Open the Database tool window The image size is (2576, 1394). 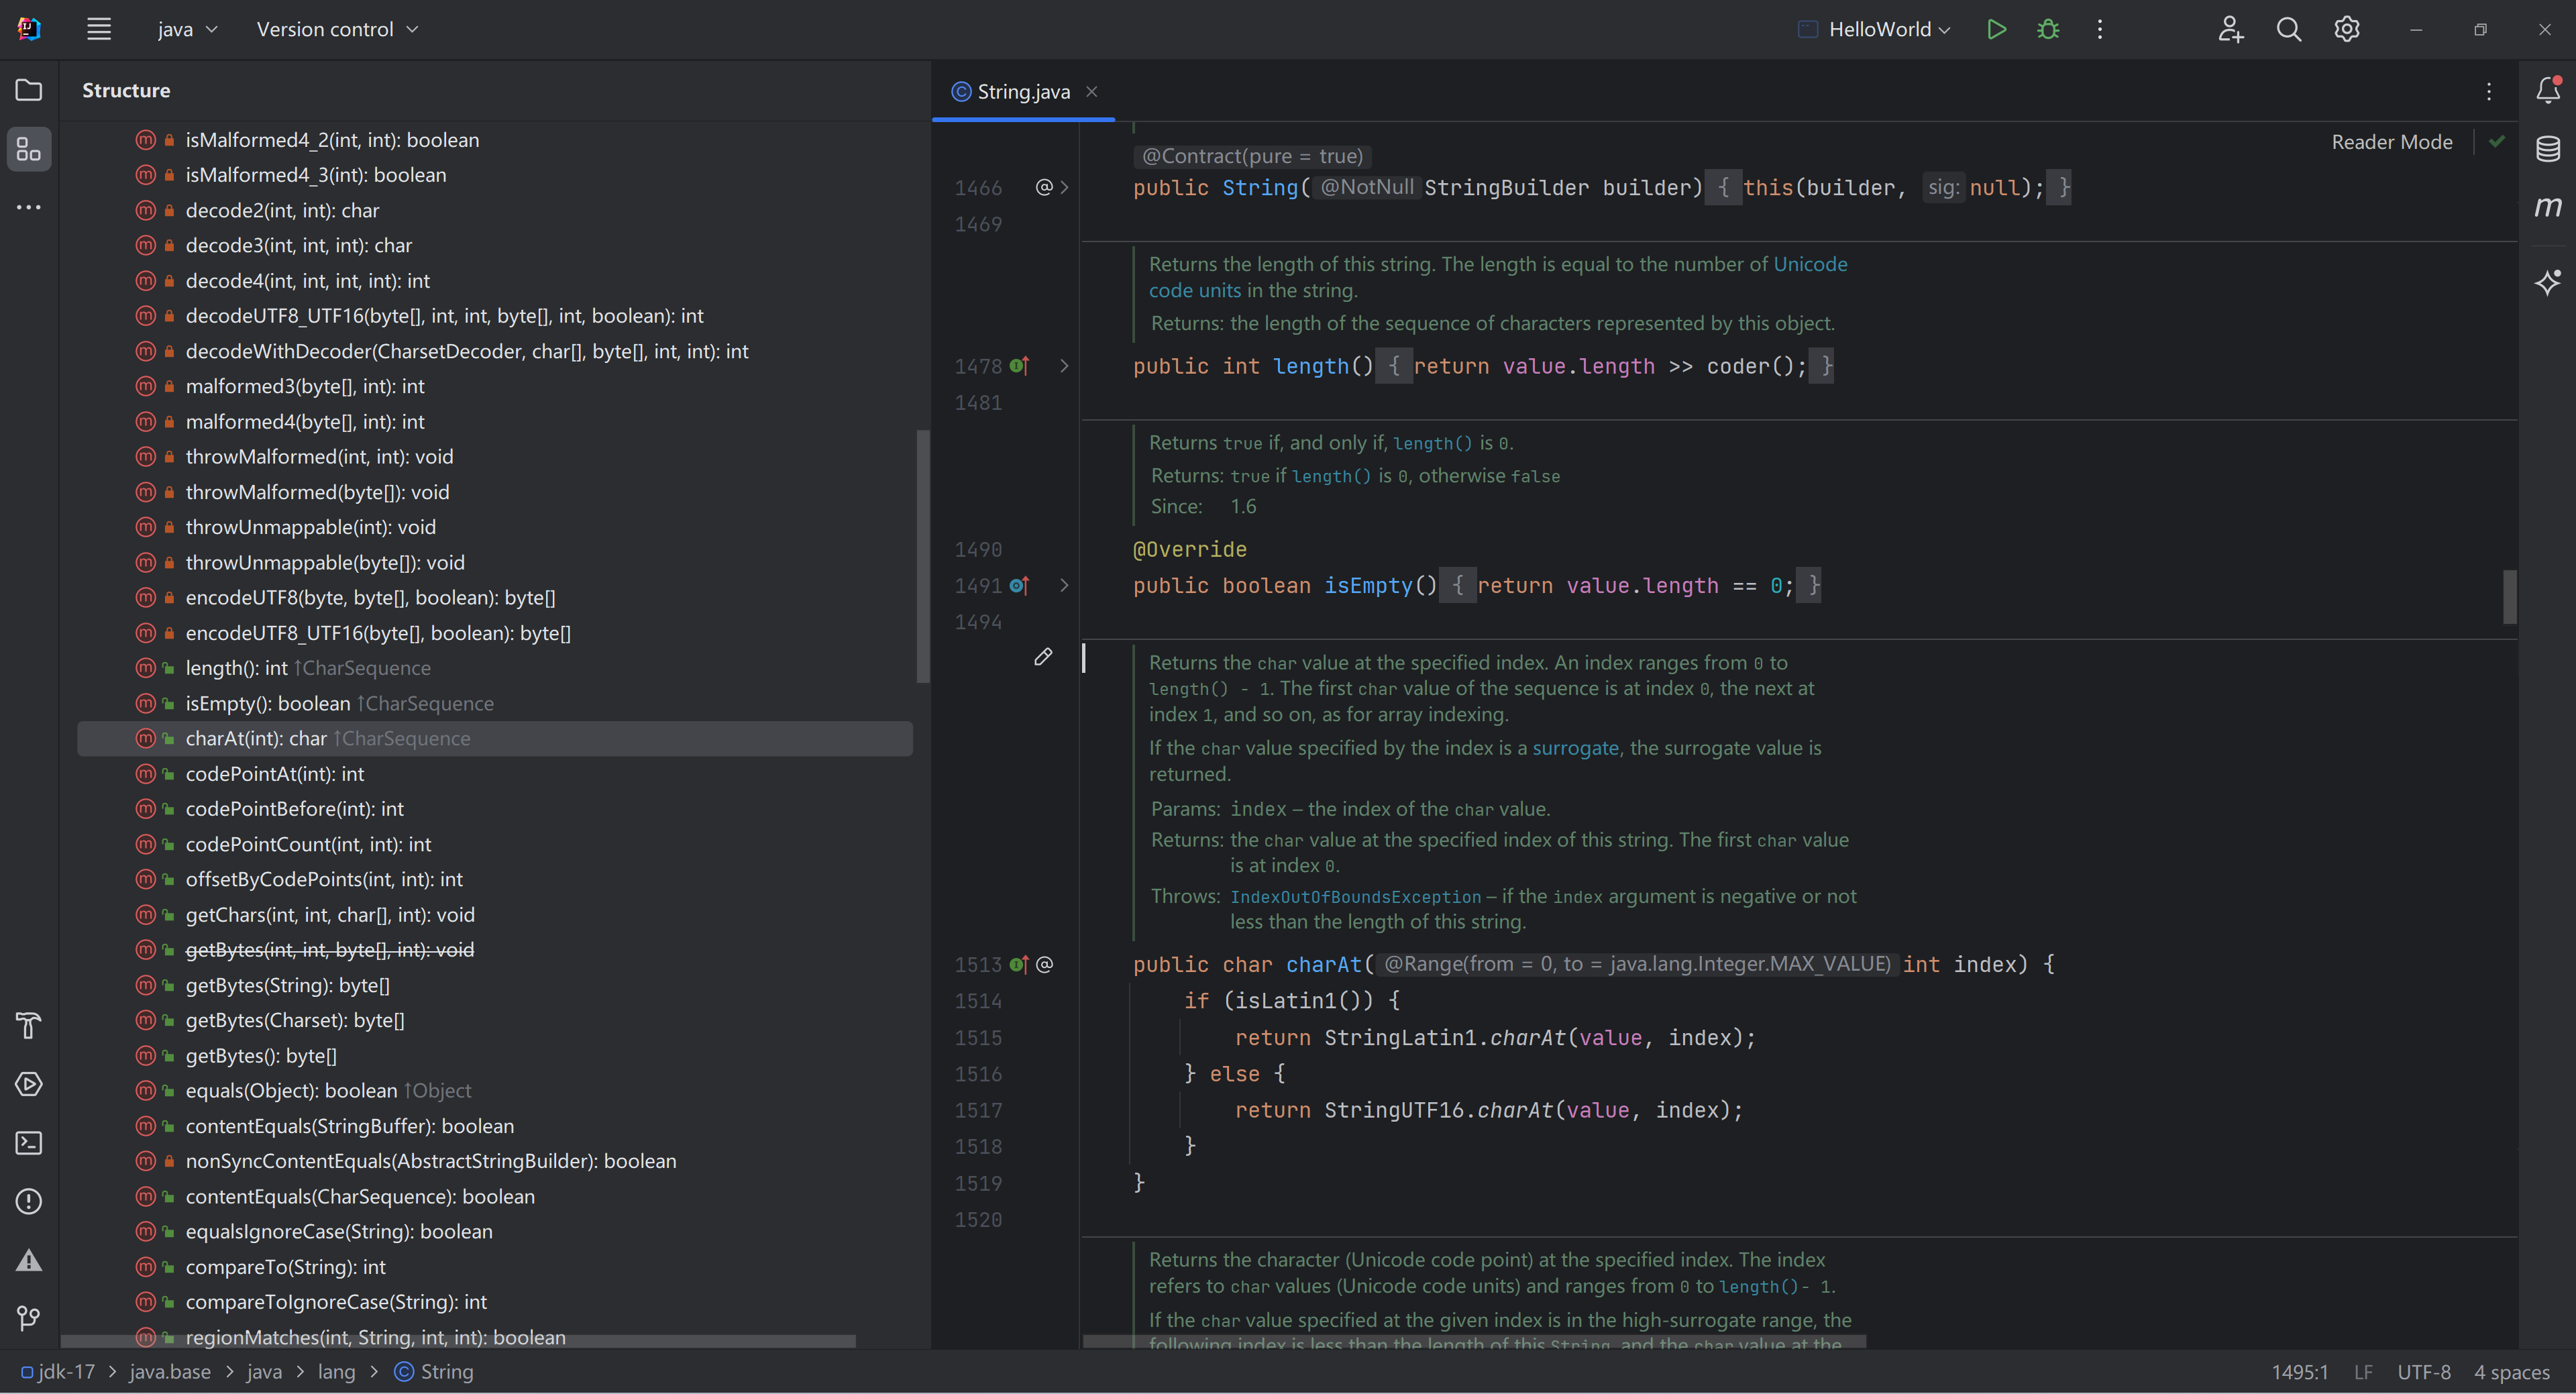pos(2548,149)
